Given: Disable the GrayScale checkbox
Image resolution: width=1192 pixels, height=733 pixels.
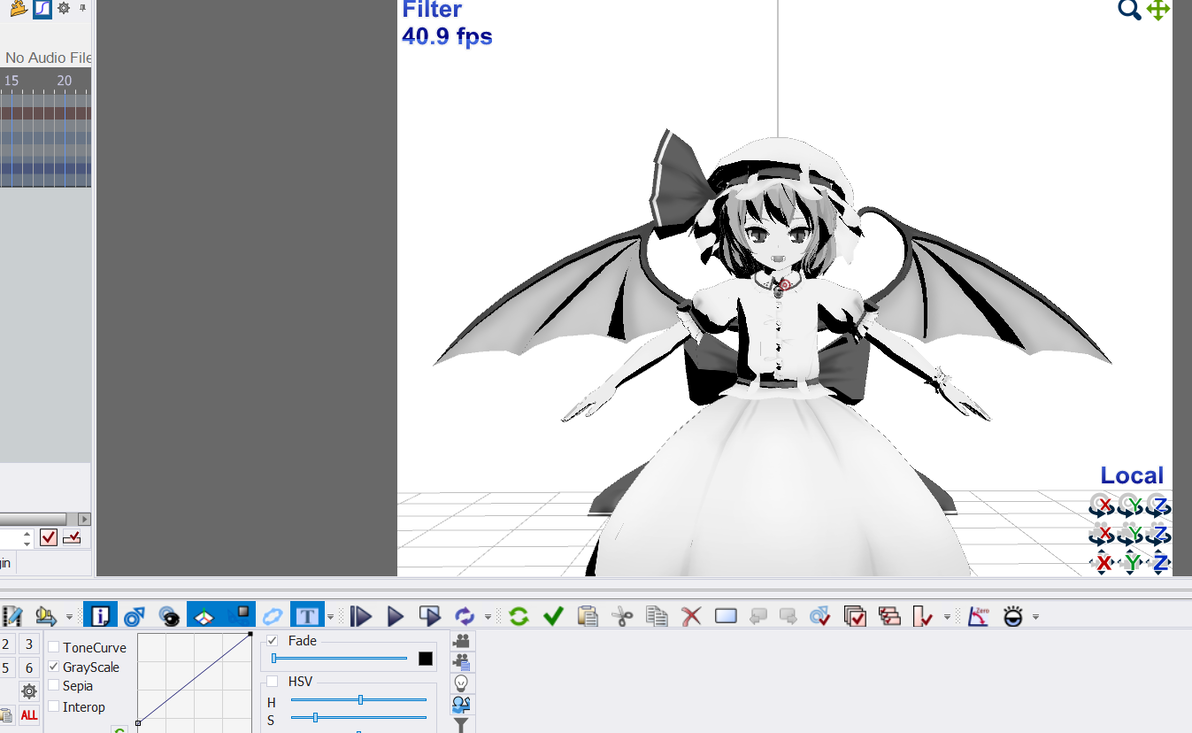Looking at the screenshot, I should (54, 667).
